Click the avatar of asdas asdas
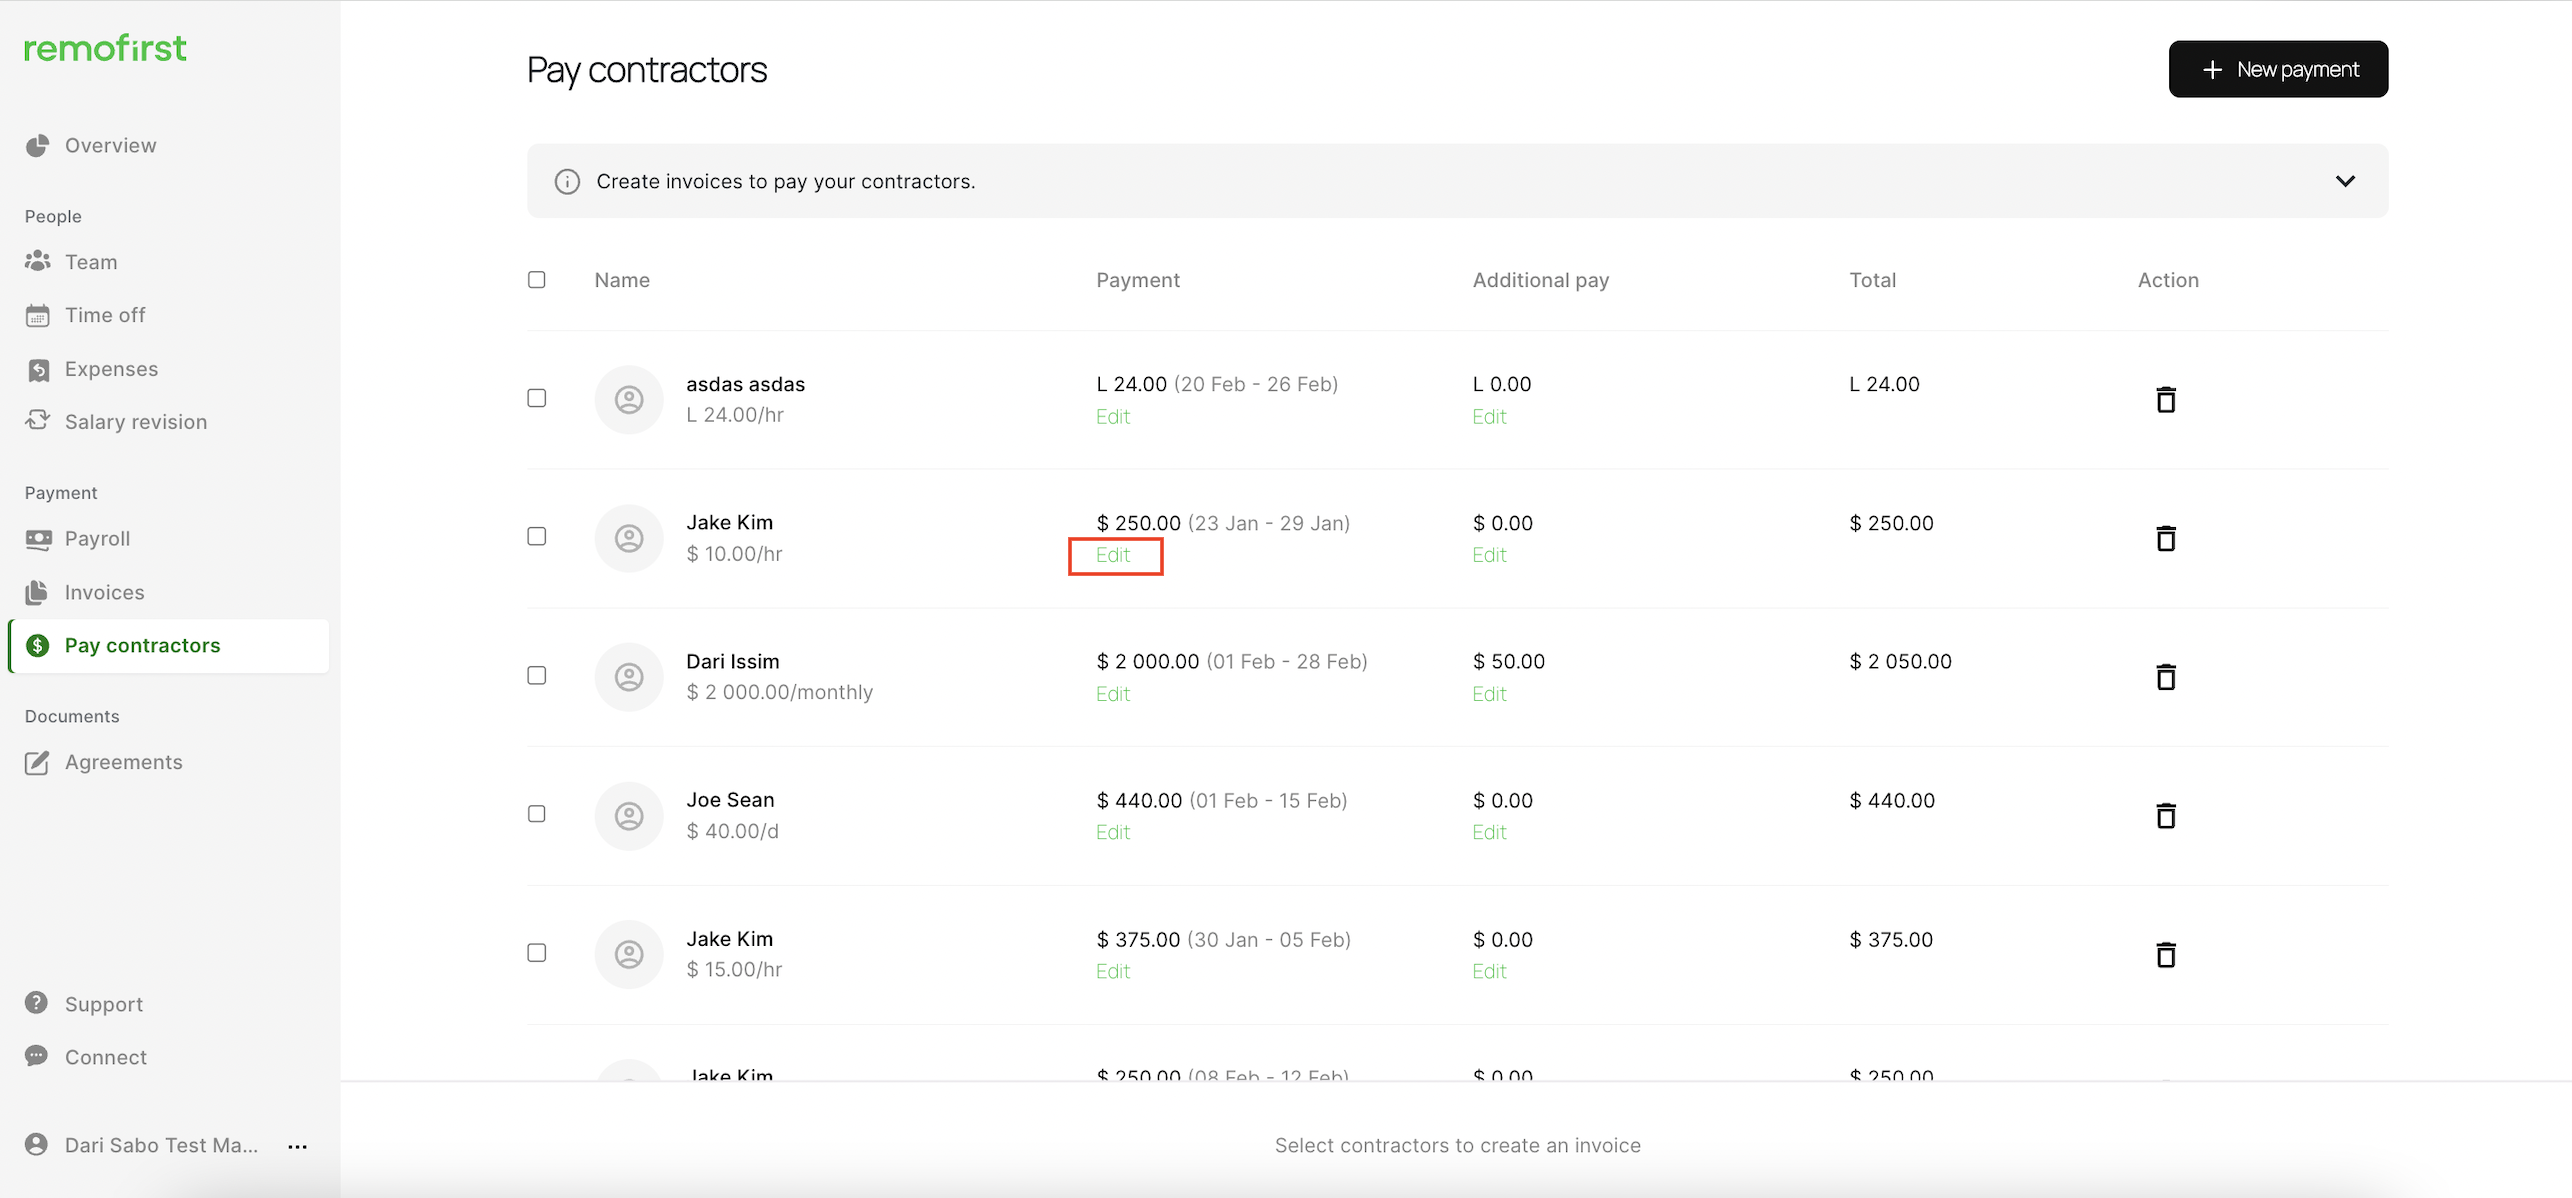This screenshot has height=1198, width=2572. tap(629, 399)
